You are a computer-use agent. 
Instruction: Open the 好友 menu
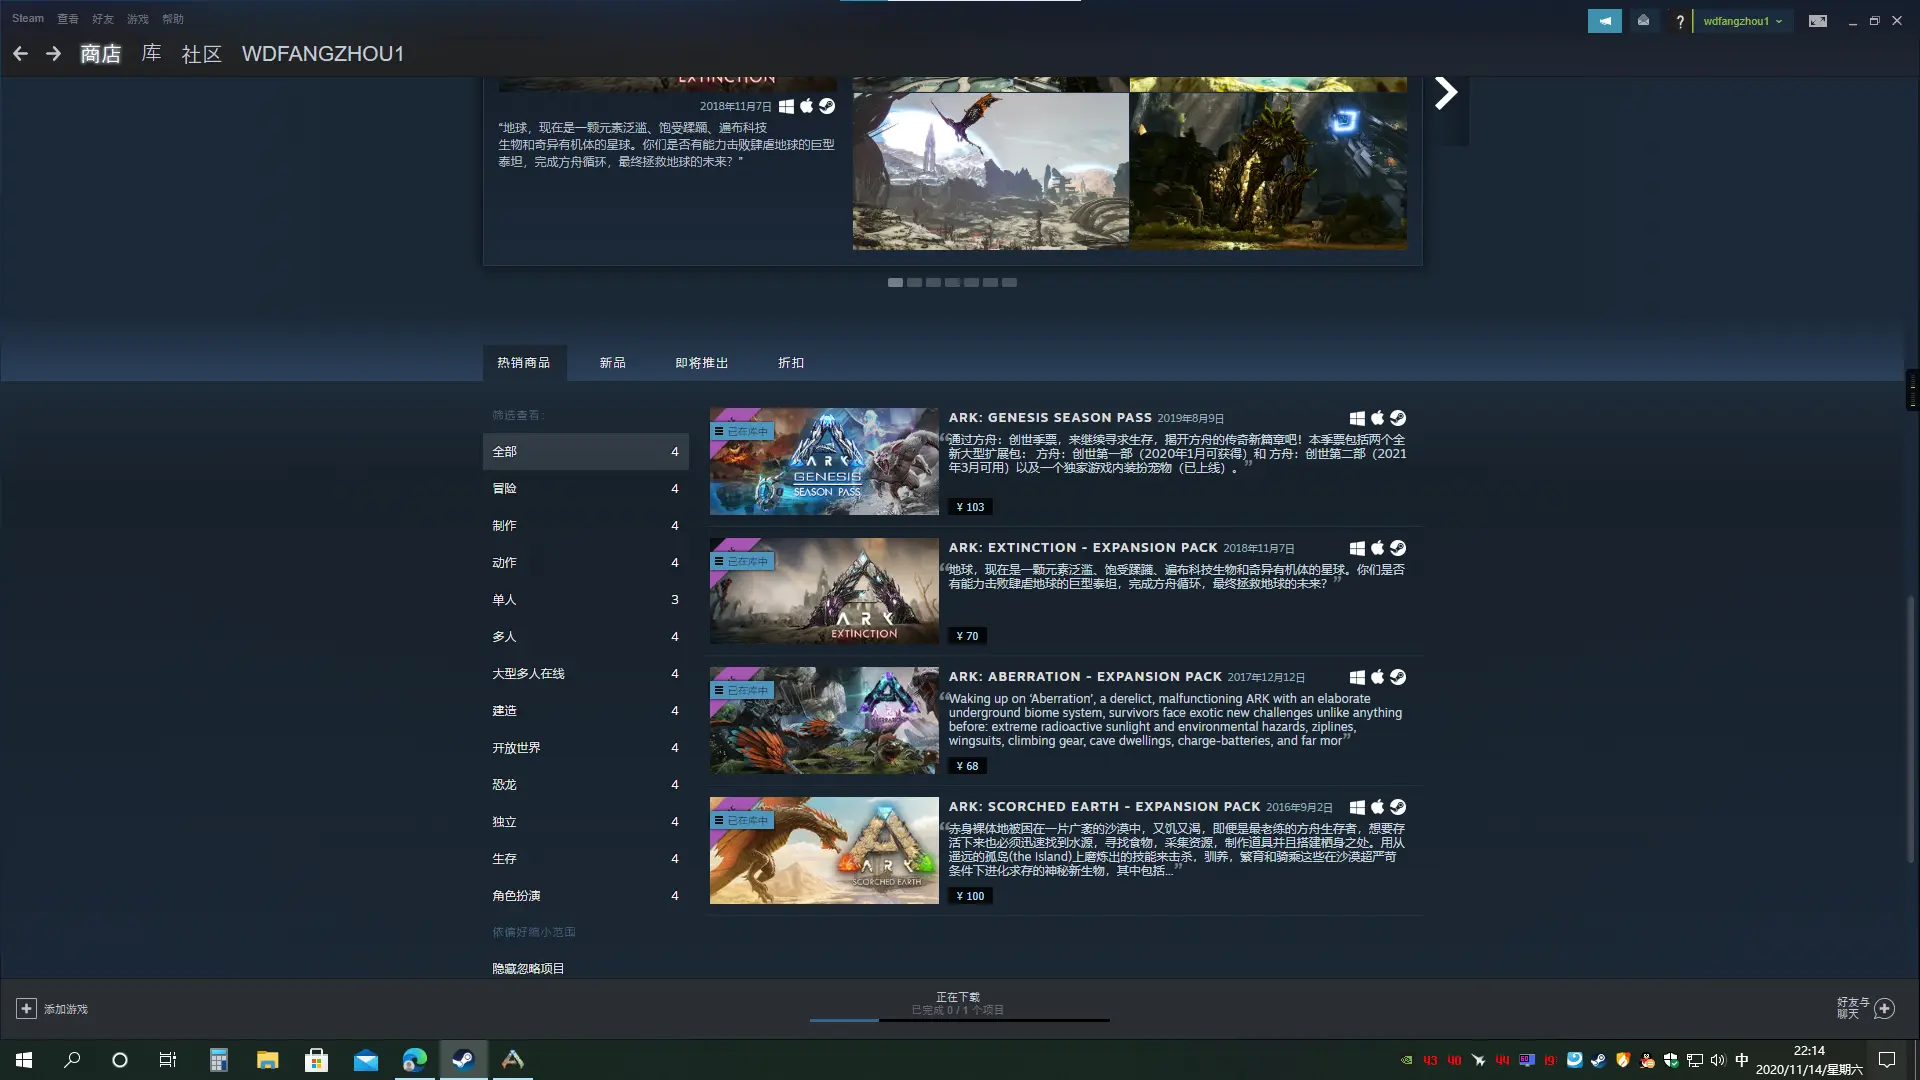pos(103,19)
